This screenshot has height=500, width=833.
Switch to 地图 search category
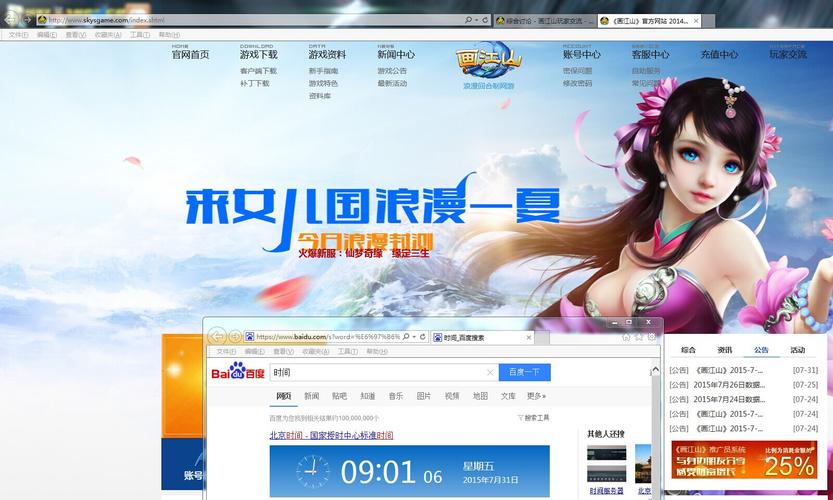coord(480,396)
